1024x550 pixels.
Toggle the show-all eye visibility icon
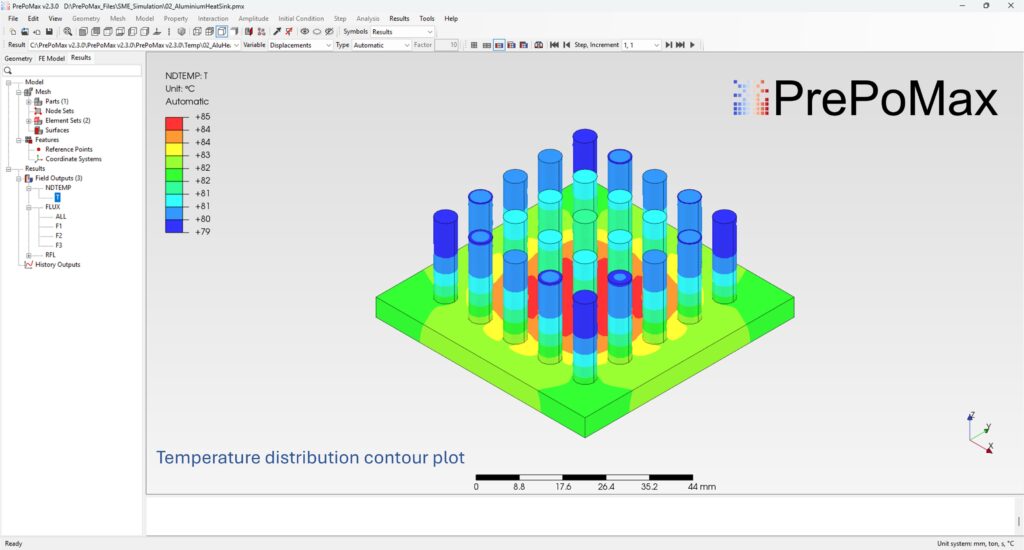(x=305, y=32)
